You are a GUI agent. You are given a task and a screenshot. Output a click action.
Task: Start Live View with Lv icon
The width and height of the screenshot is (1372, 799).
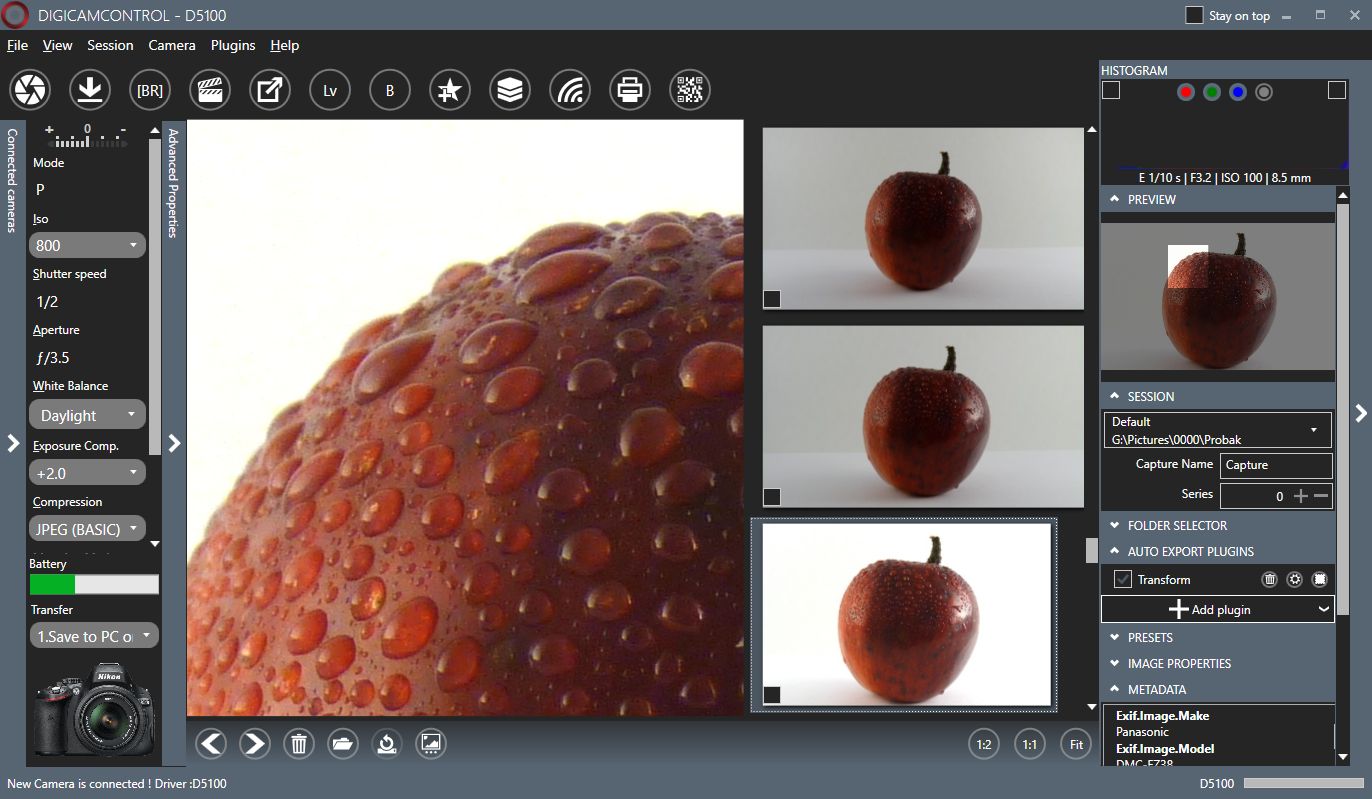[330, 90]
